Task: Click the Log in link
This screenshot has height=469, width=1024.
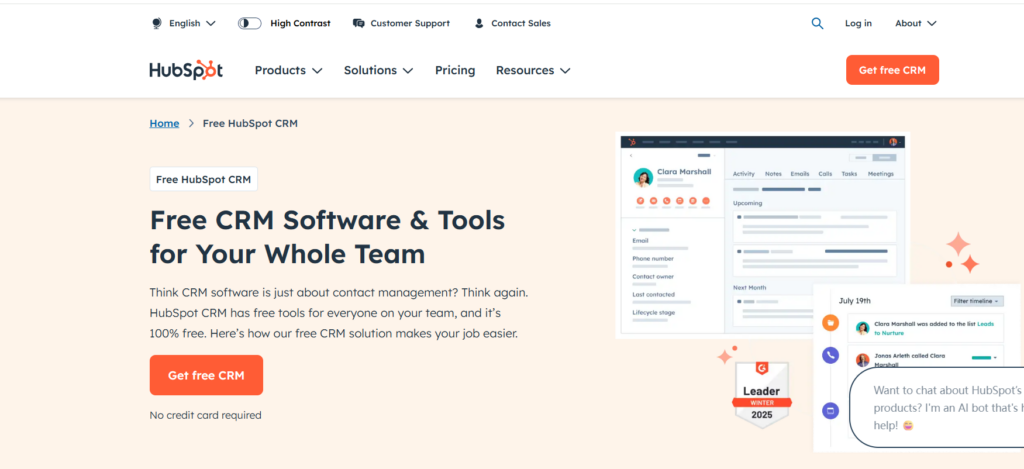Action: click(858, 23)
